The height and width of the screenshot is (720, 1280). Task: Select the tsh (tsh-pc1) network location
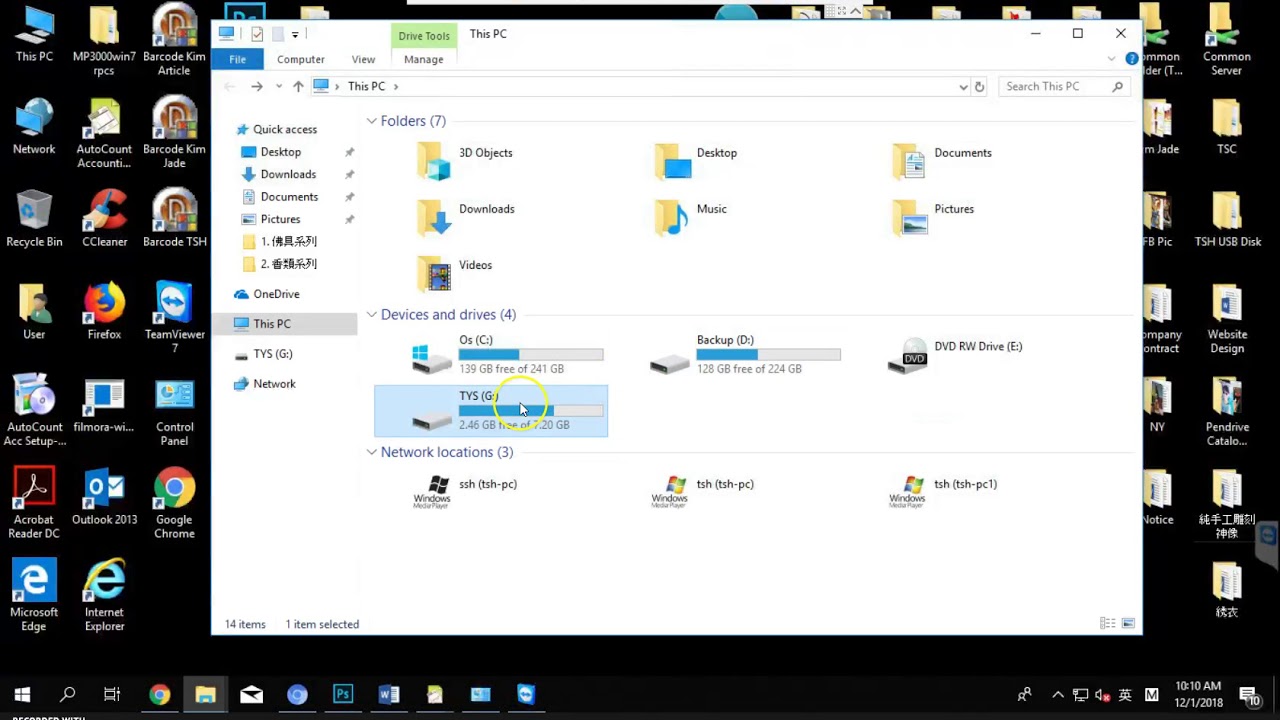click(x=944, y=491)
